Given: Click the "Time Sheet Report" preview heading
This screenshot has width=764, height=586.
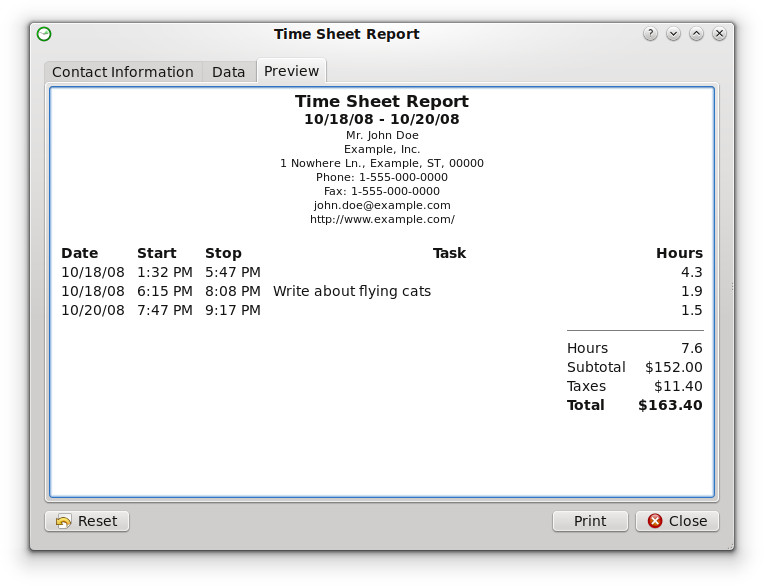Looking at the screenshot, I should click(382, 101).
